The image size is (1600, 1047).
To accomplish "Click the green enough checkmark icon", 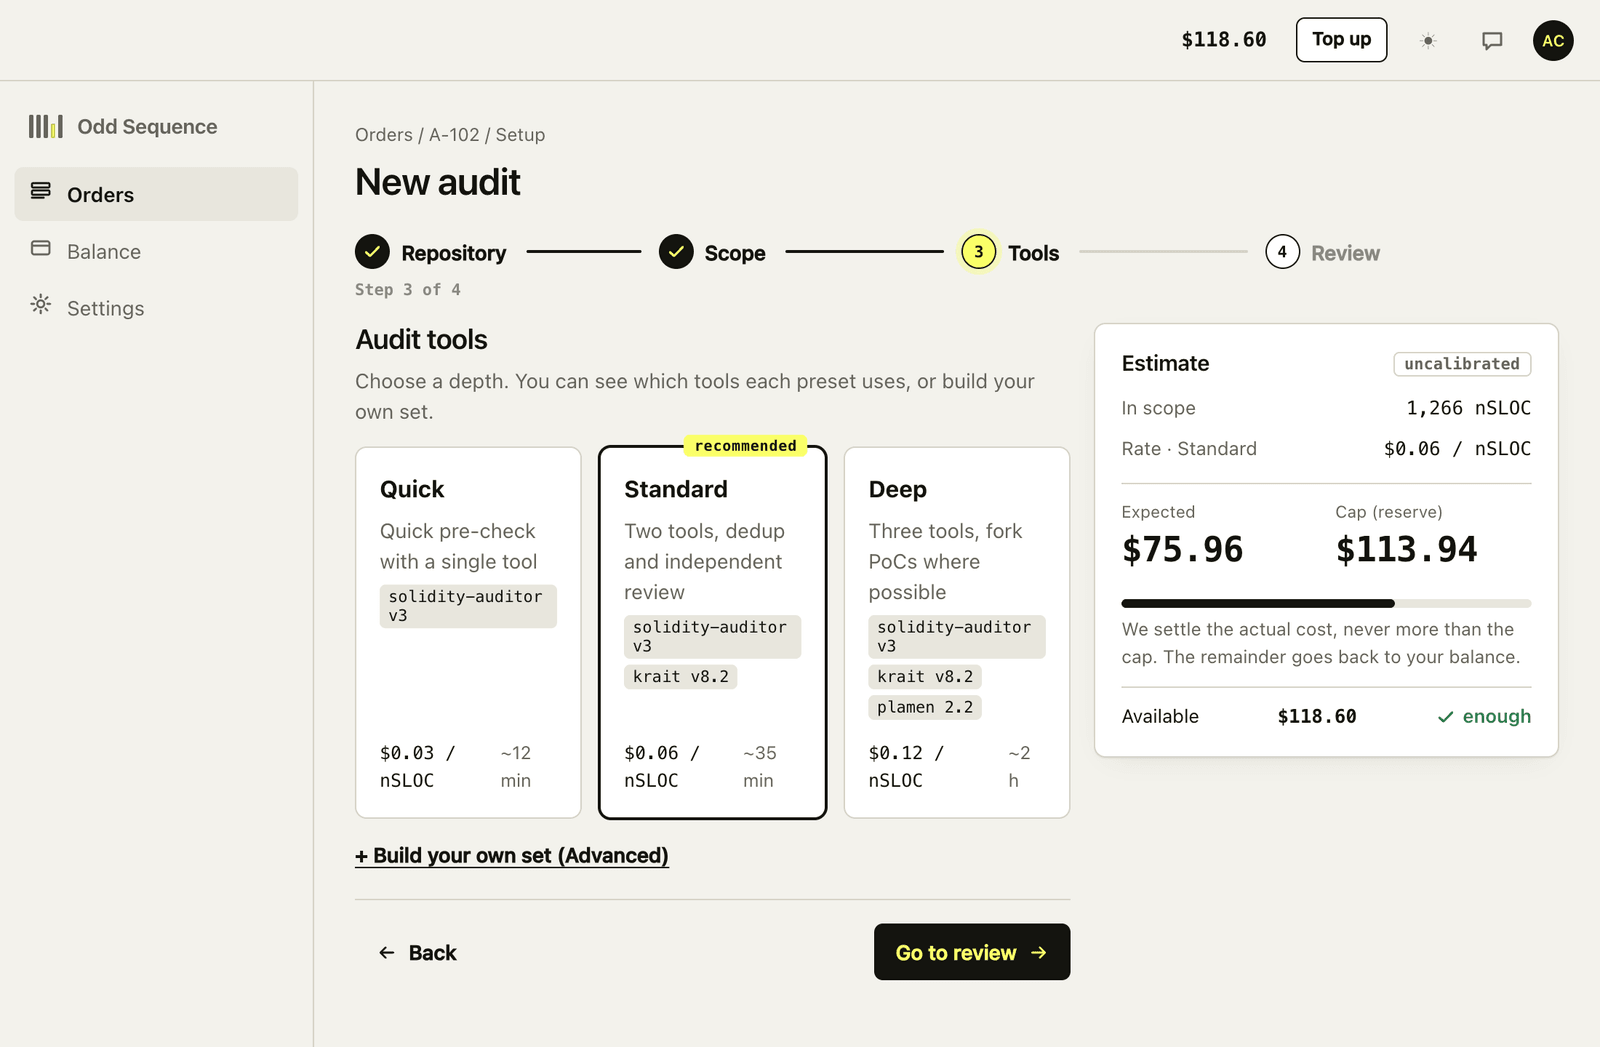I will 1445,717.
